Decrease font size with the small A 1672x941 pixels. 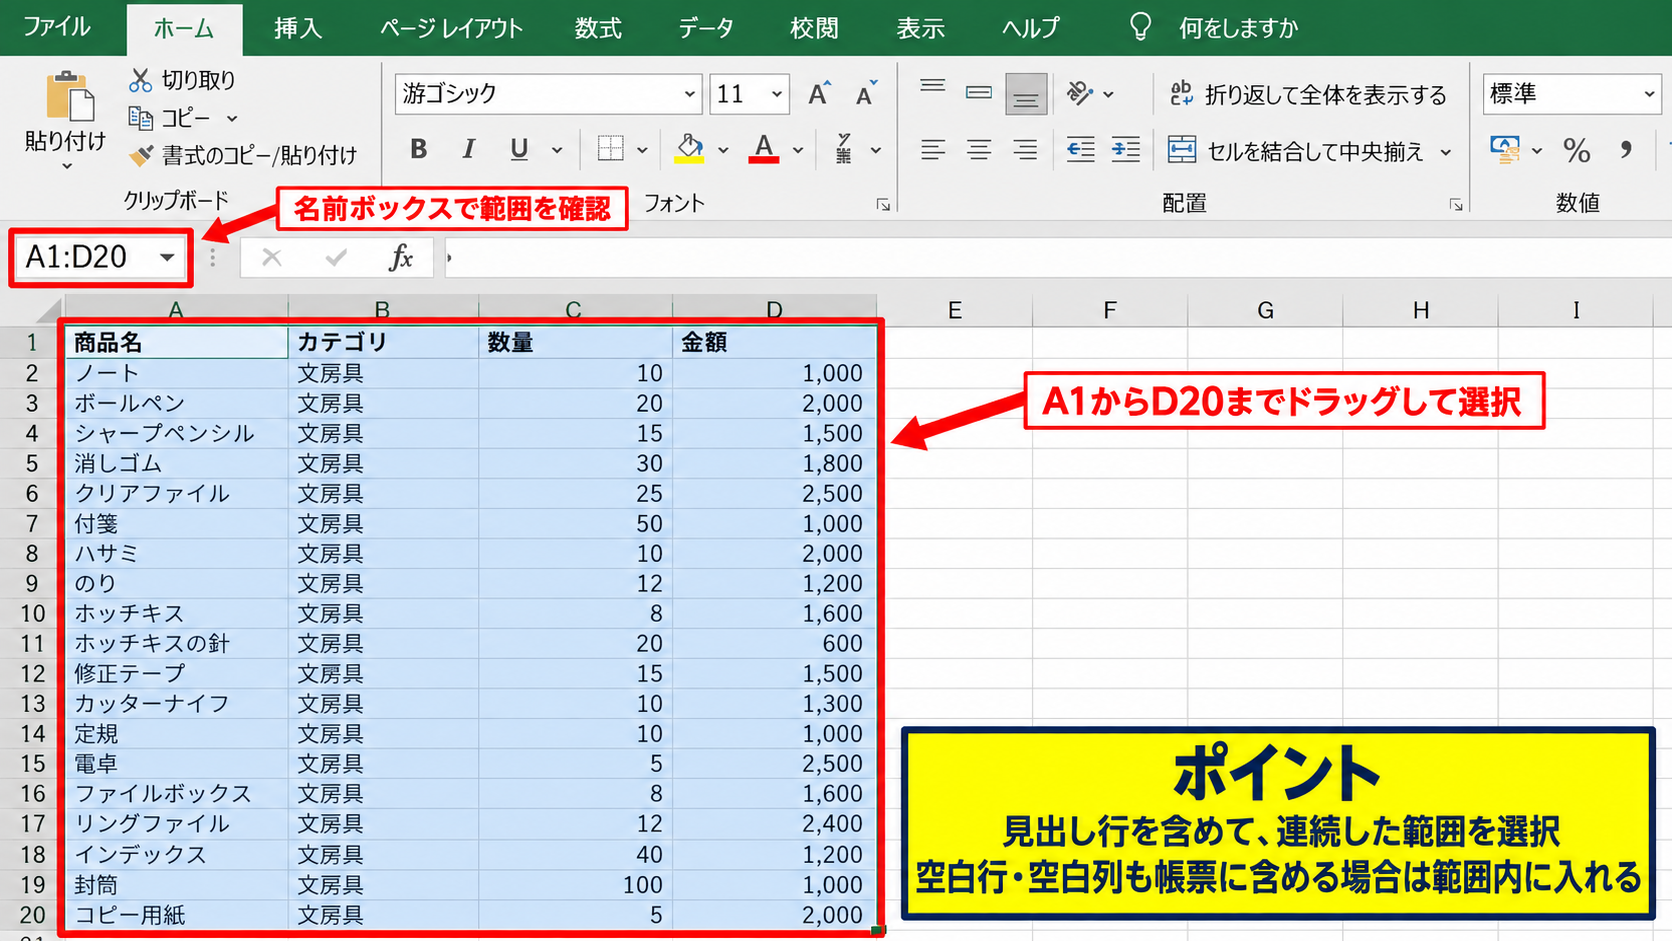pos(866,94)
